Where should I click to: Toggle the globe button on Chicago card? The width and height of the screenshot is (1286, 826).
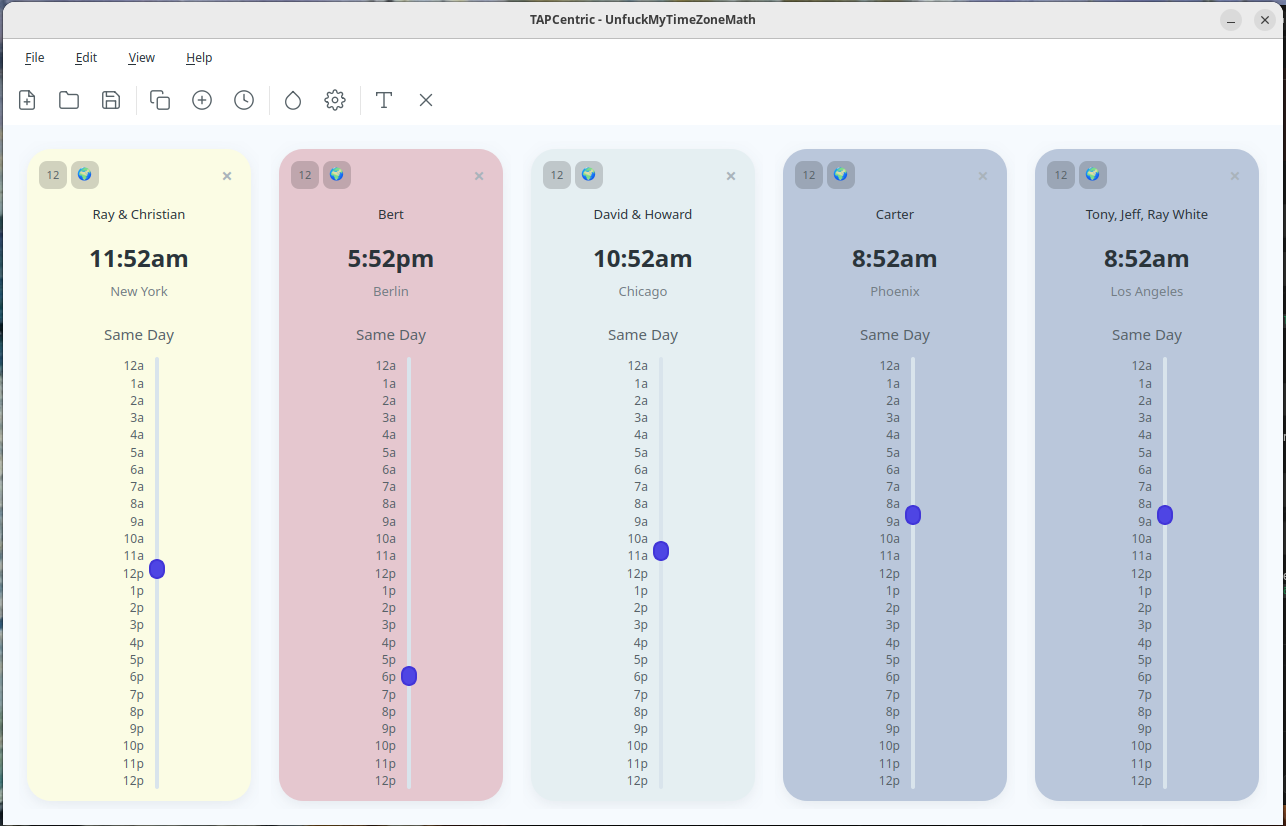point(589,175)
